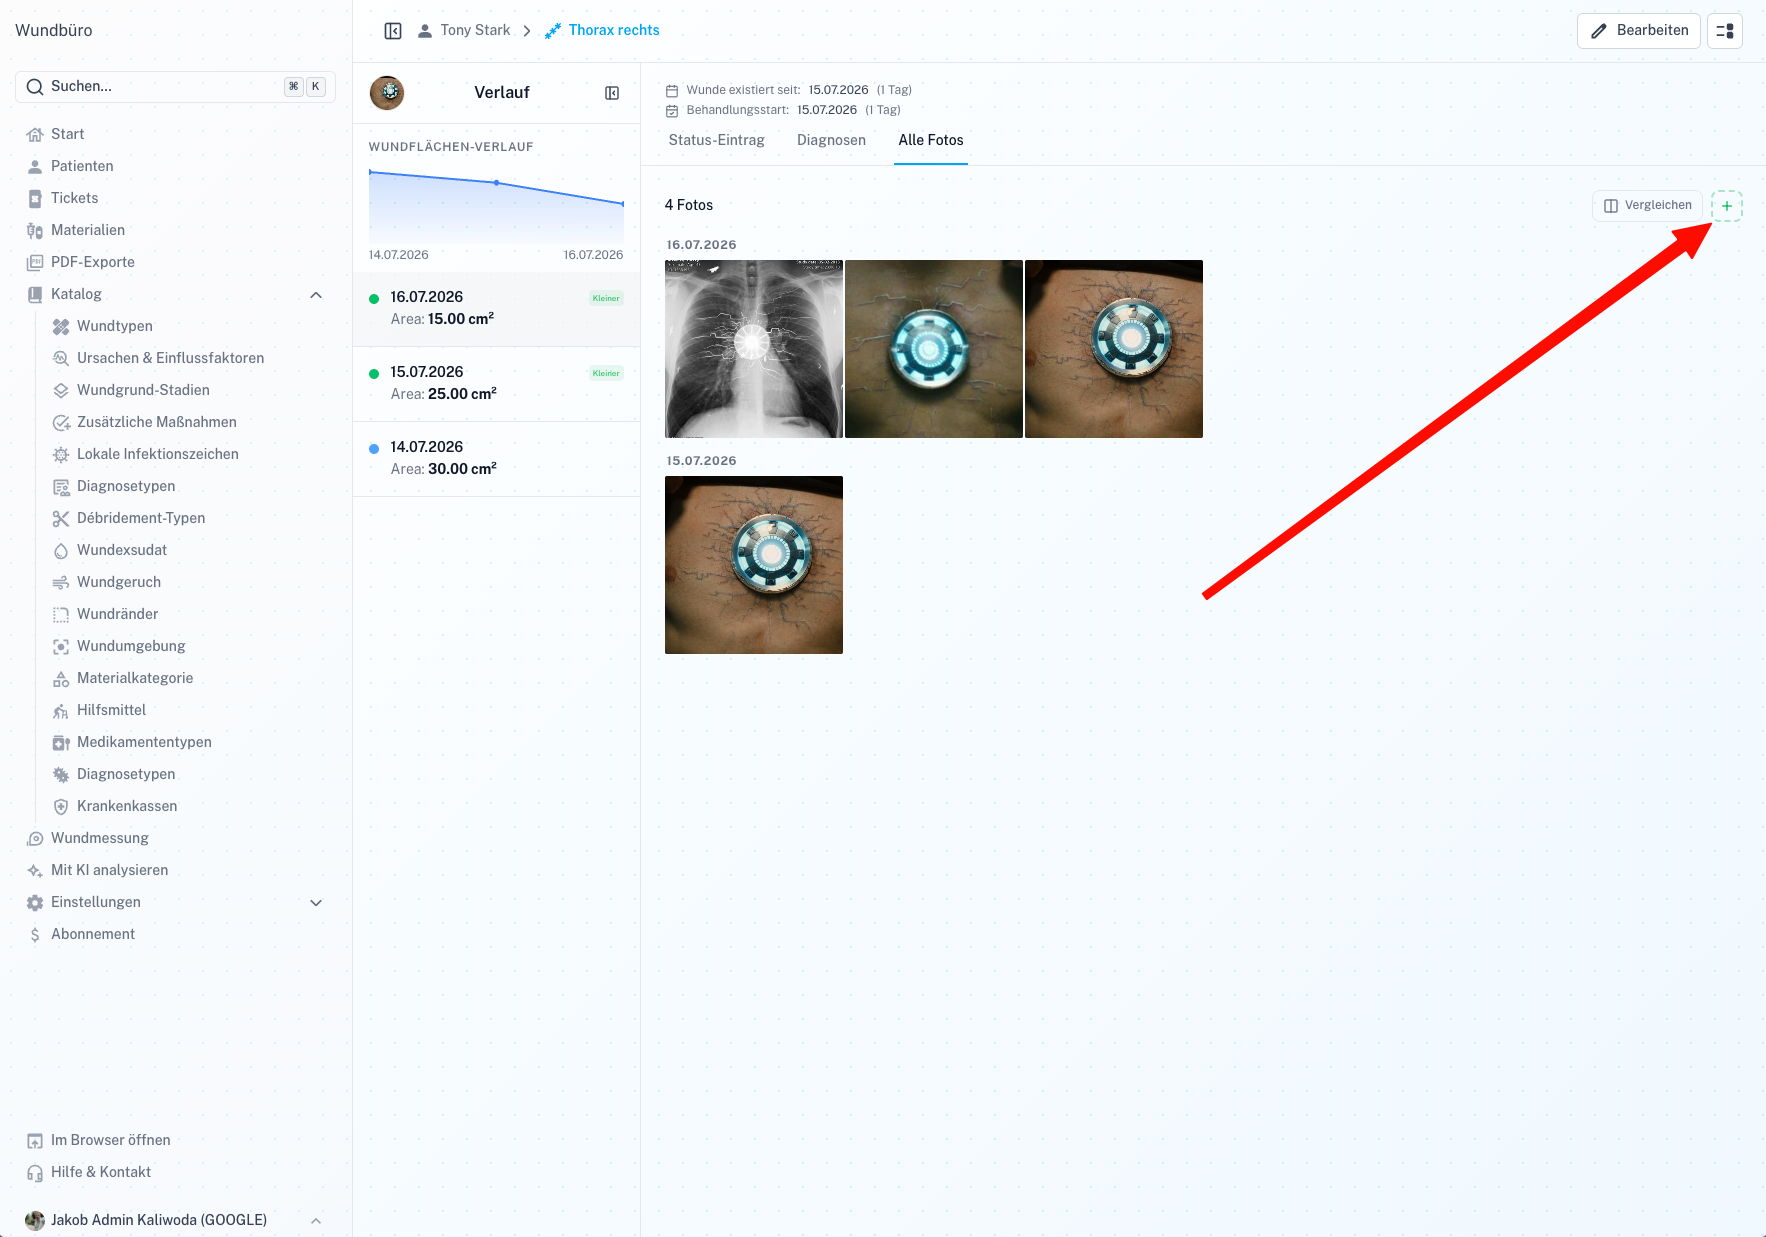Click the Materialkategorie shapes icon
Screen dimensions: 1766x1237
(61, 678)
